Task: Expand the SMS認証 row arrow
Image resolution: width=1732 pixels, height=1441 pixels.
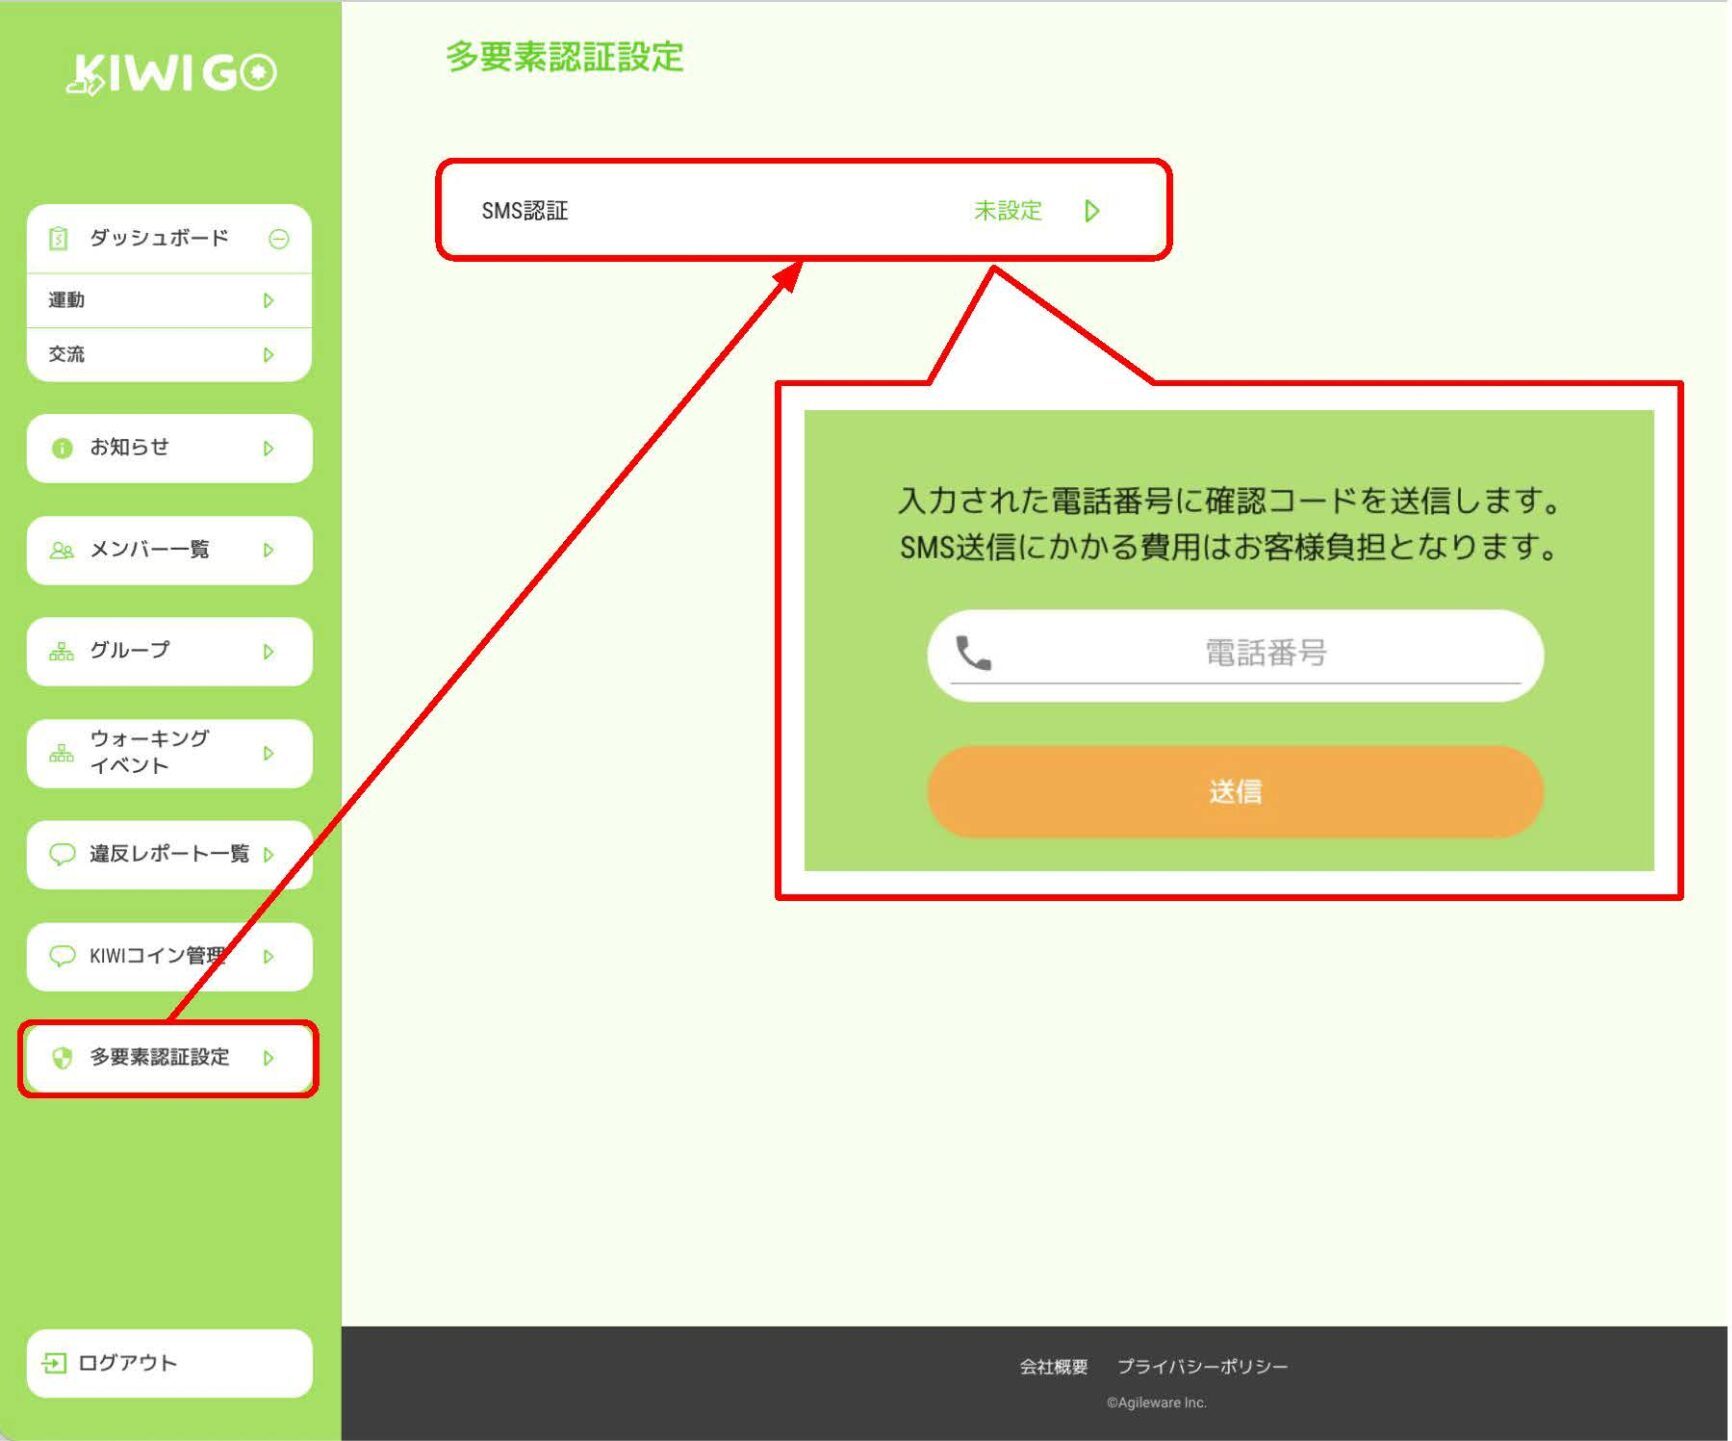Action: point(1092,211)
